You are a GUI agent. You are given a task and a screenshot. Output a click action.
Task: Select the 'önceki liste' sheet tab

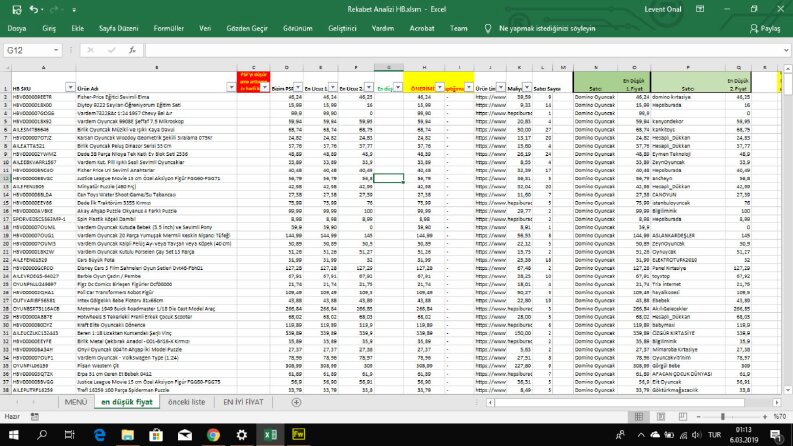(186, 402)
